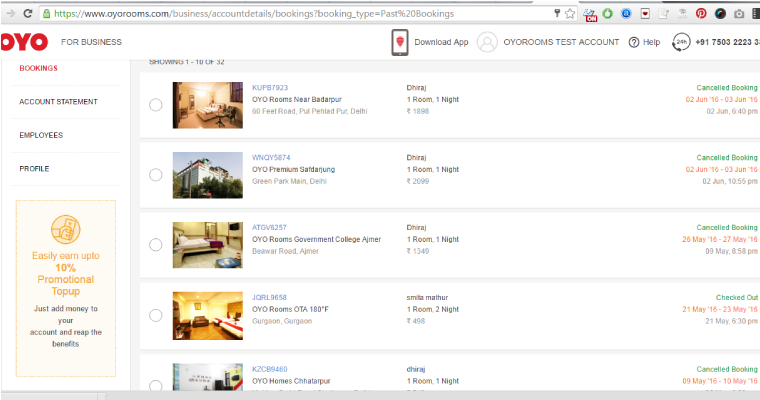
Task: Open the Bookings section in sidebar
Action: (x=38, y=68)
